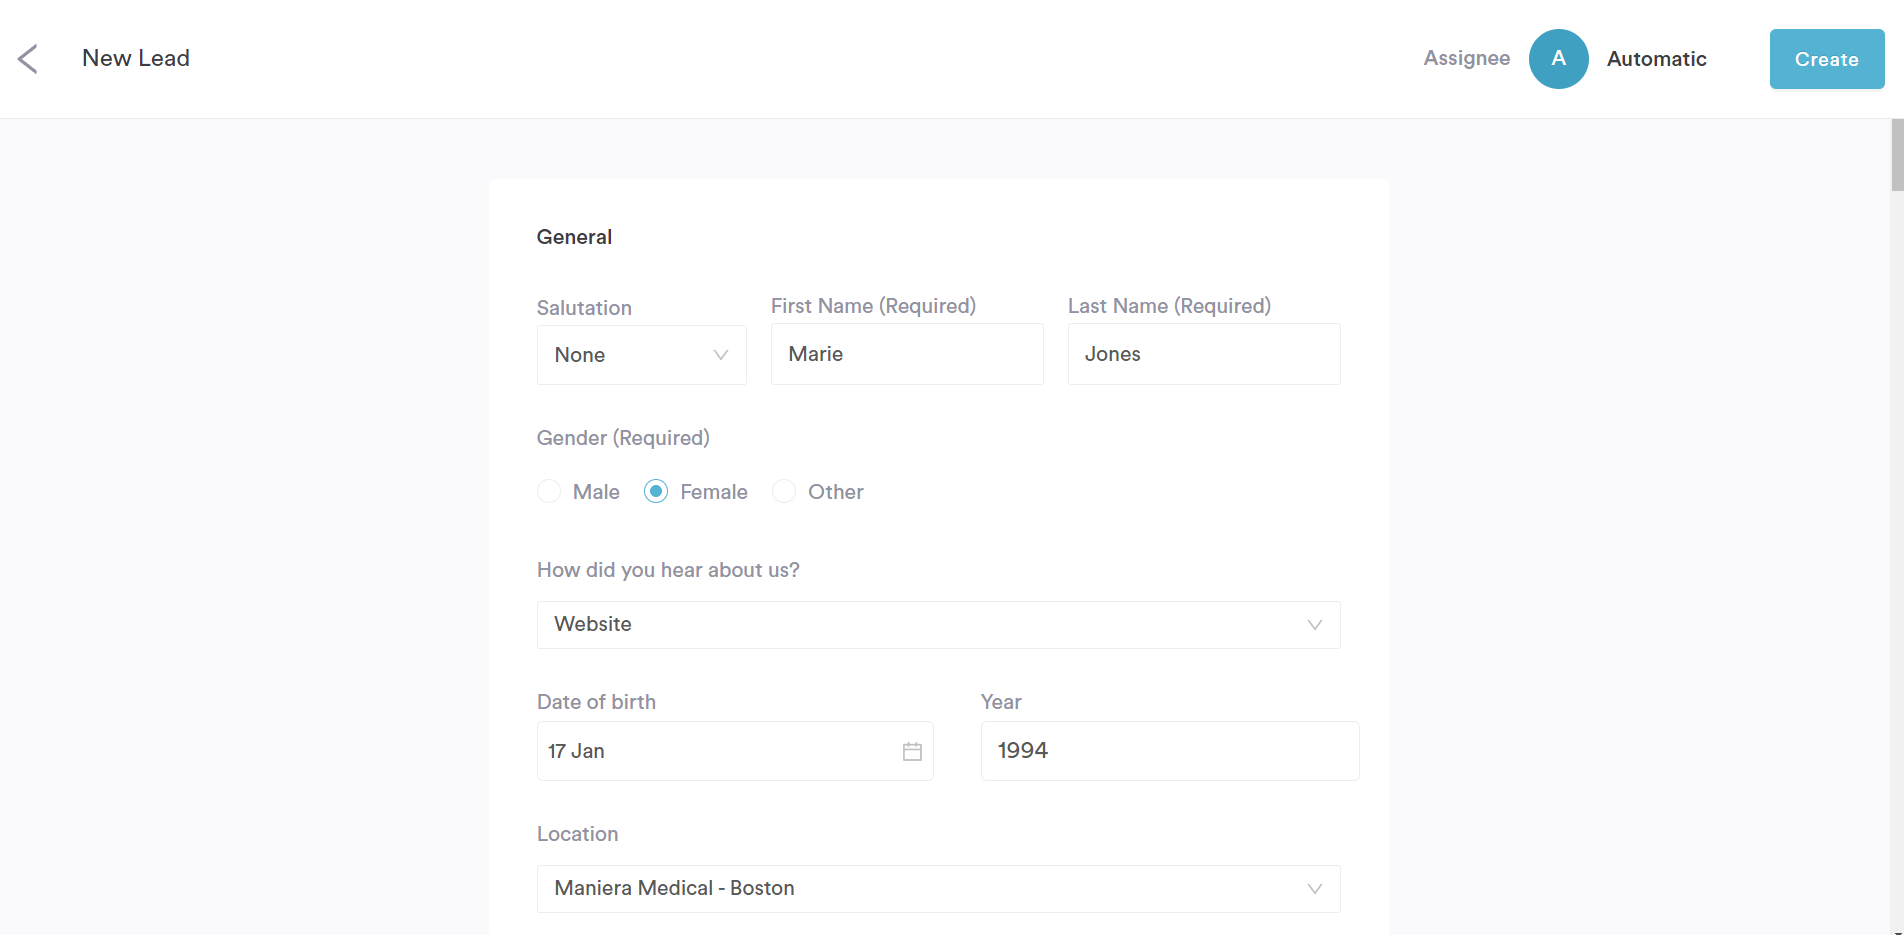The image size is (1904, 935).
Task: Select the Female gender radio button
Action: [x=656, y=491]
